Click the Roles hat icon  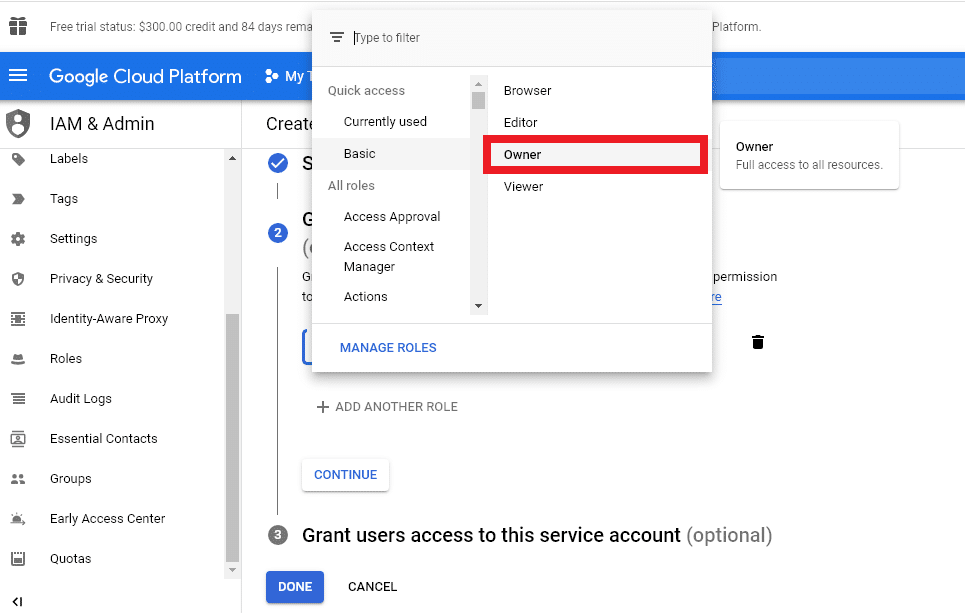coord(18,359)
